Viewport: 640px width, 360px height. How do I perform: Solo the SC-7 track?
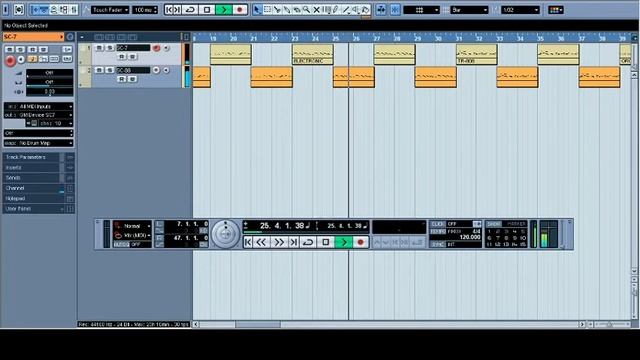click(109, 48)
